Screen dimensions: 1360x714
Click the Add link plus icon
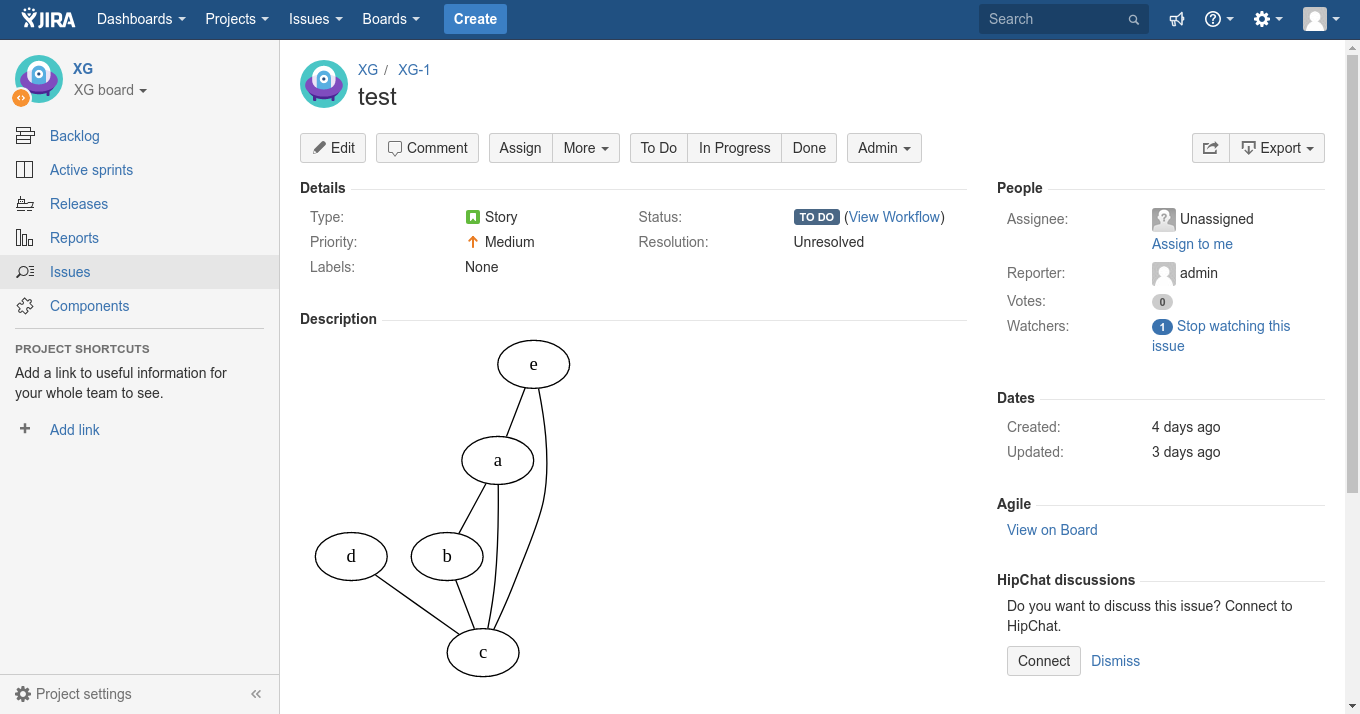click(x=24, y=429)
